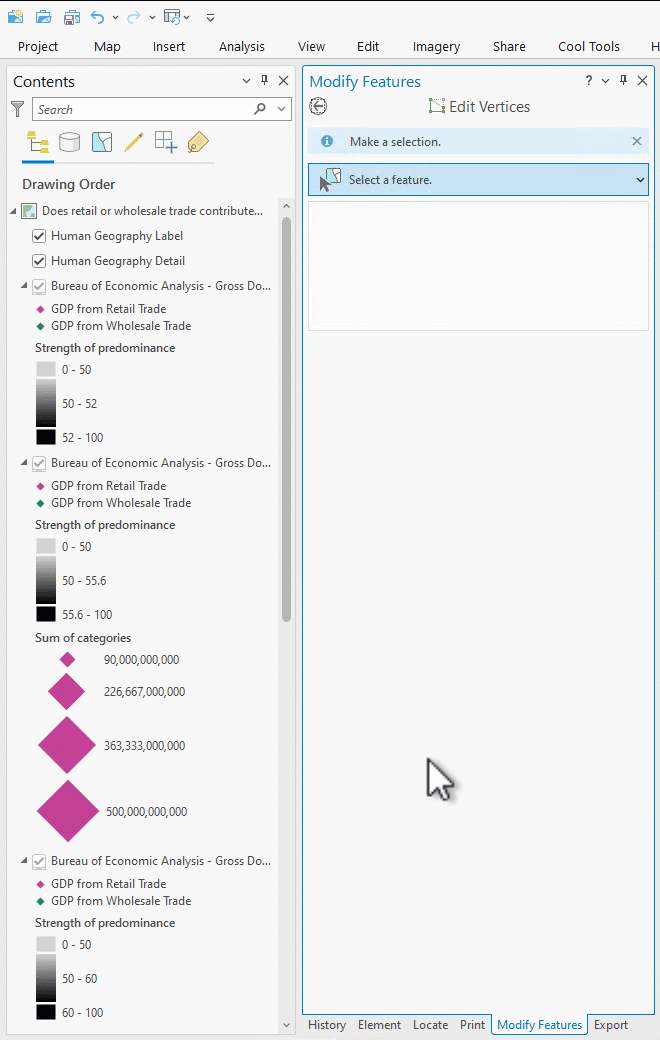Click the Redo arrow icon
660x1040 pixels.
pos(134,17)
